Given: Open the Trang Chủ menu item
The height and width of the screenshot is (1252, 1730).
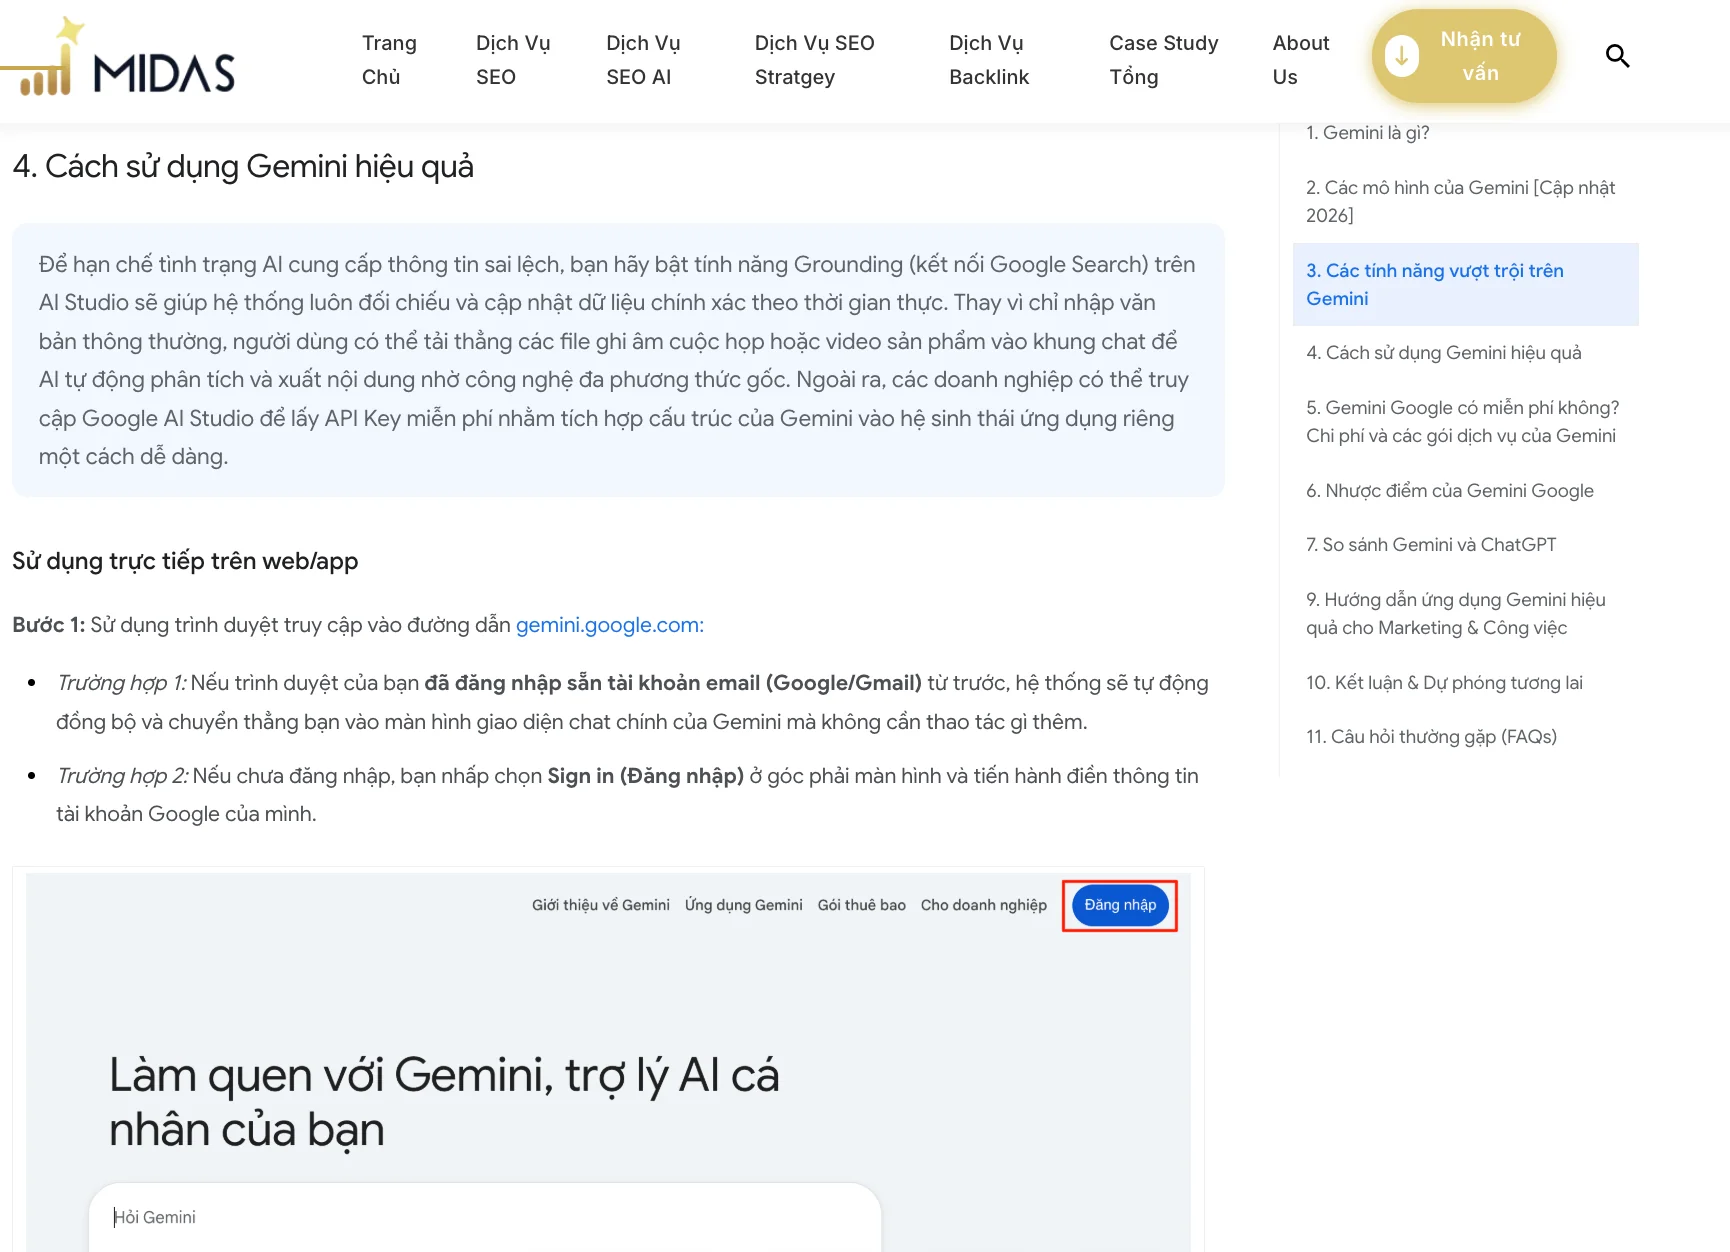Looking at the screenshot, I should (x=389, y=60).
